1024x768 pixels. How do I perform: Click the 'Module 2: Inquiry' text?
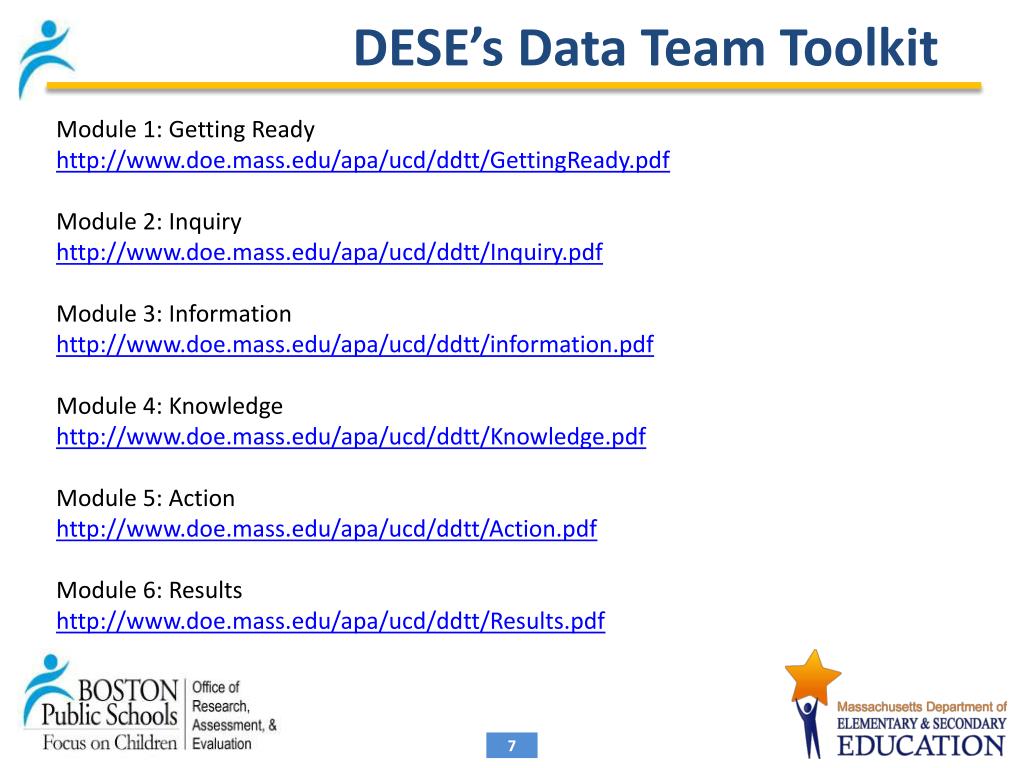149,222
